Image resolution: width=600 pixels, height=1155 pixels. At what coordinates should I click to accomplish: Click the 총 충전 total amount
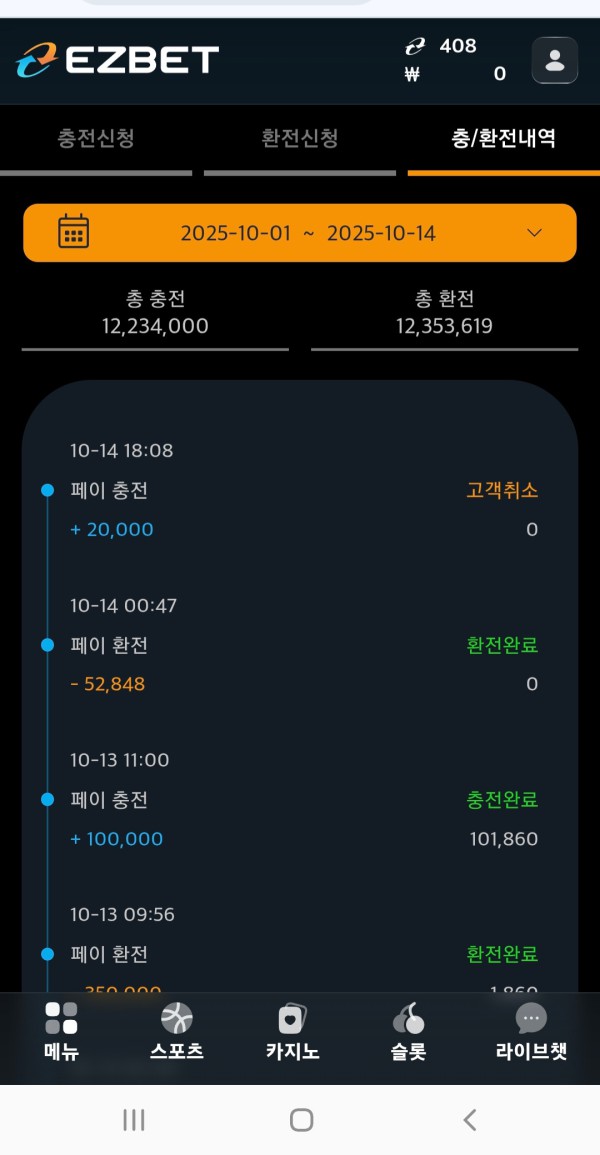[155, 326]
